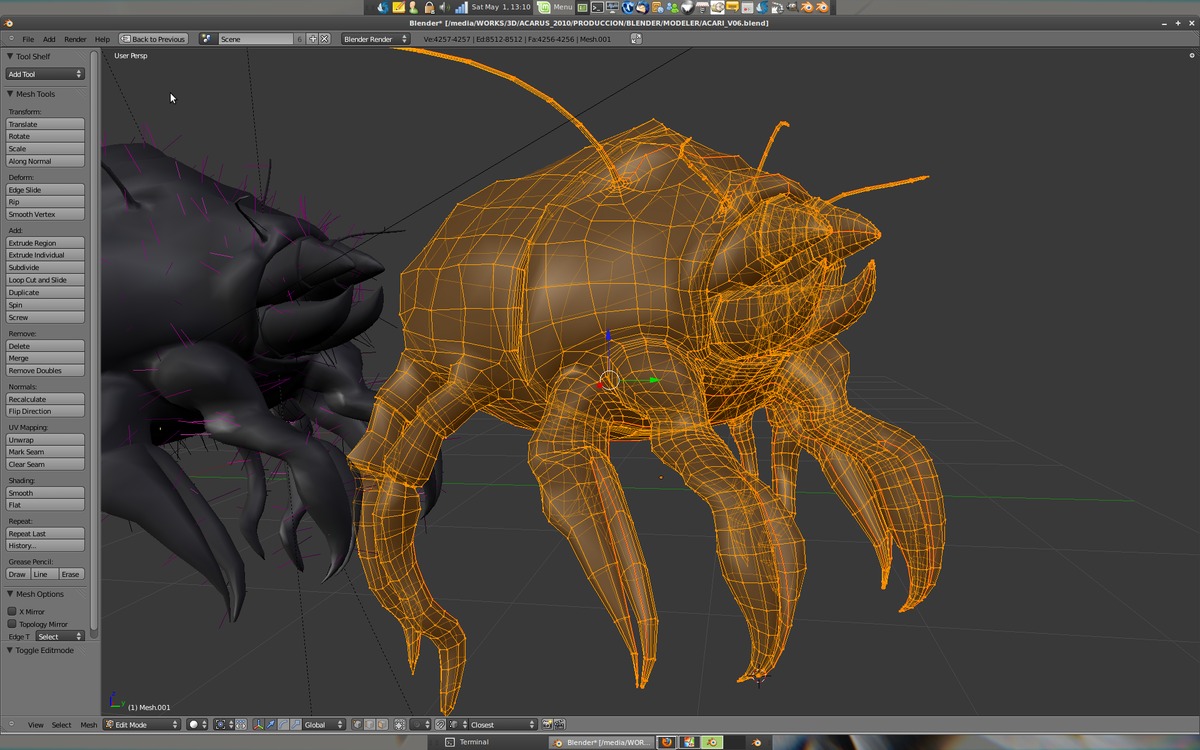
Task: Collapse the info header with the small circle icon
Action: (12, 39)
